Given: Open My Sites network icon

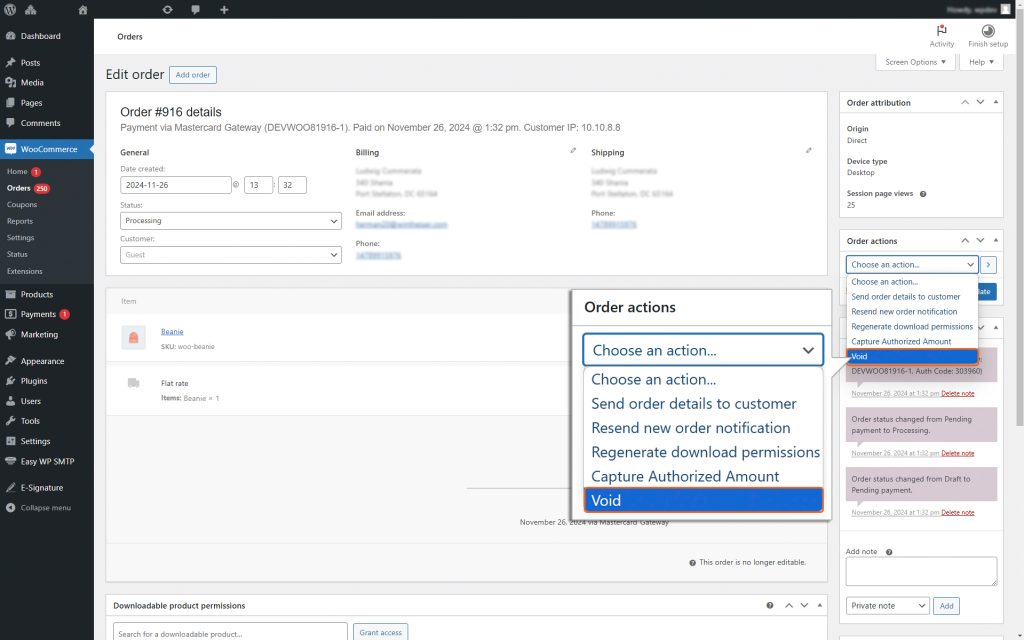Looking at the screenshot, I should click(31, 10).
